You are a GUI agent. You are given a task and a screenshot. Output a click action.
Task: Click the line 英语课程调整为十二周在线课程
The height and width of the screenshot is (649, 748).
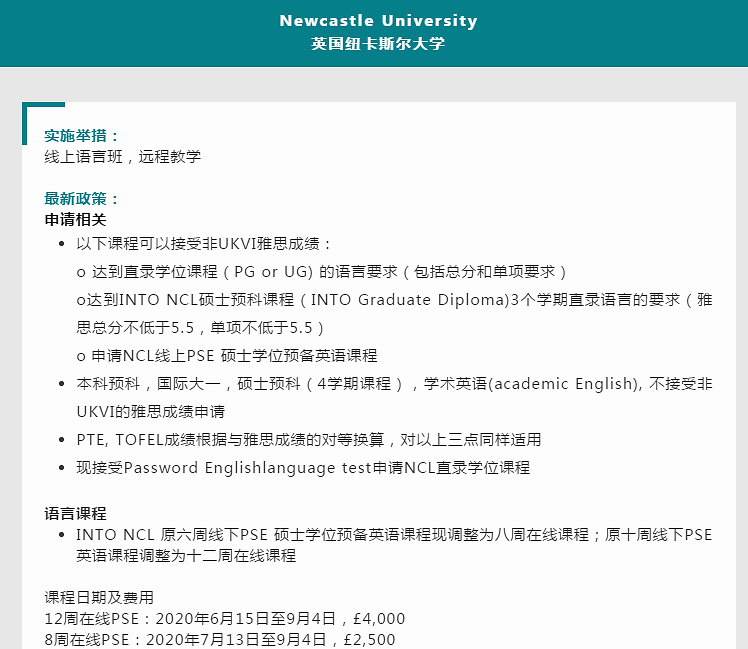pos(187,555)
